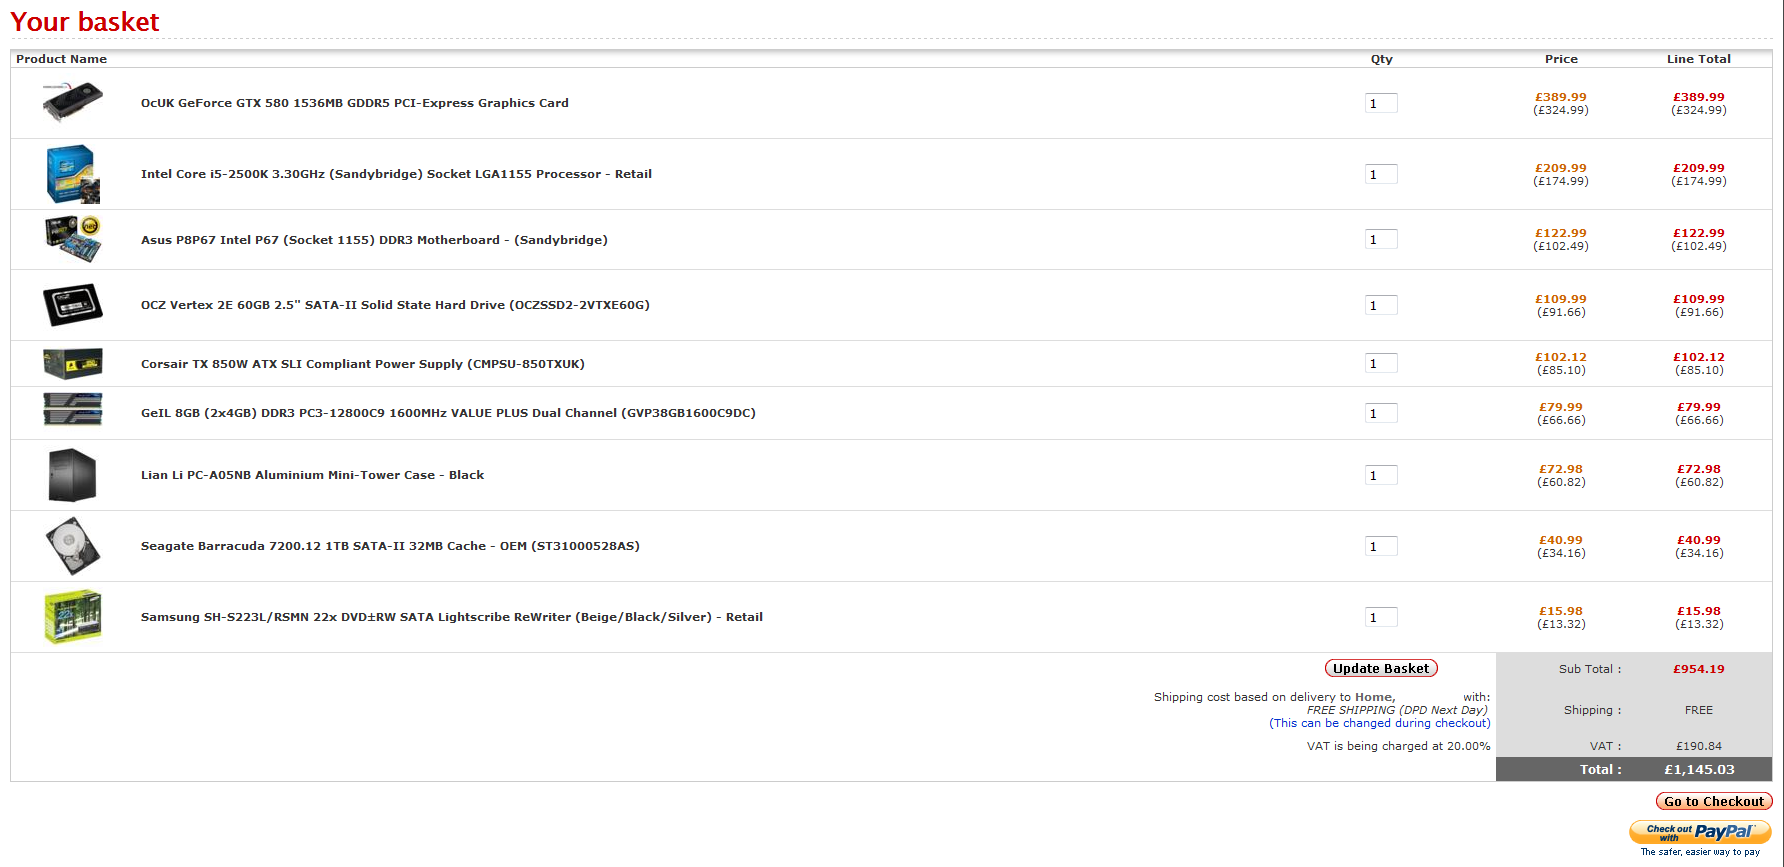Open the Corsair TX 850W product name link
The height and width of the screenshot is (867, 1784).
tap(362, 364)
